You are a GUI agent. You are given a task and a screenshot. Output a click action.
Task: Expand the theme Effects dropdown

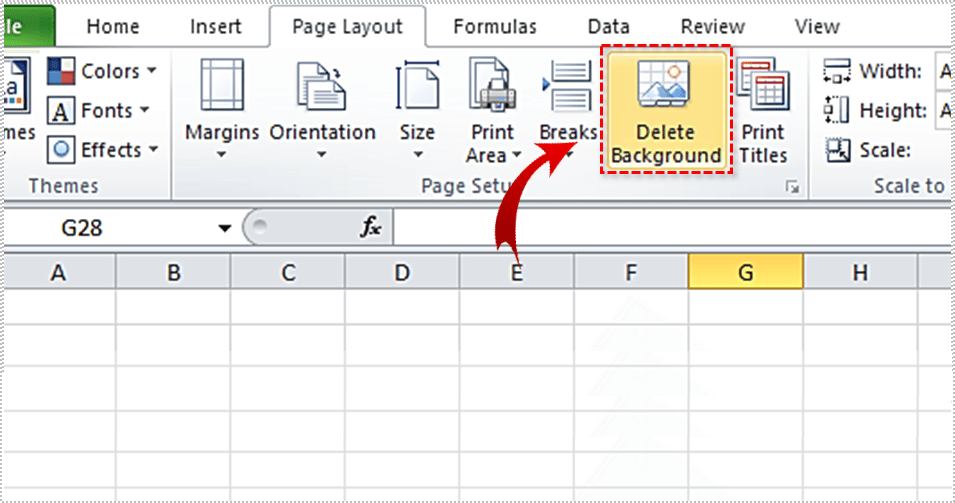pos(104,150)
